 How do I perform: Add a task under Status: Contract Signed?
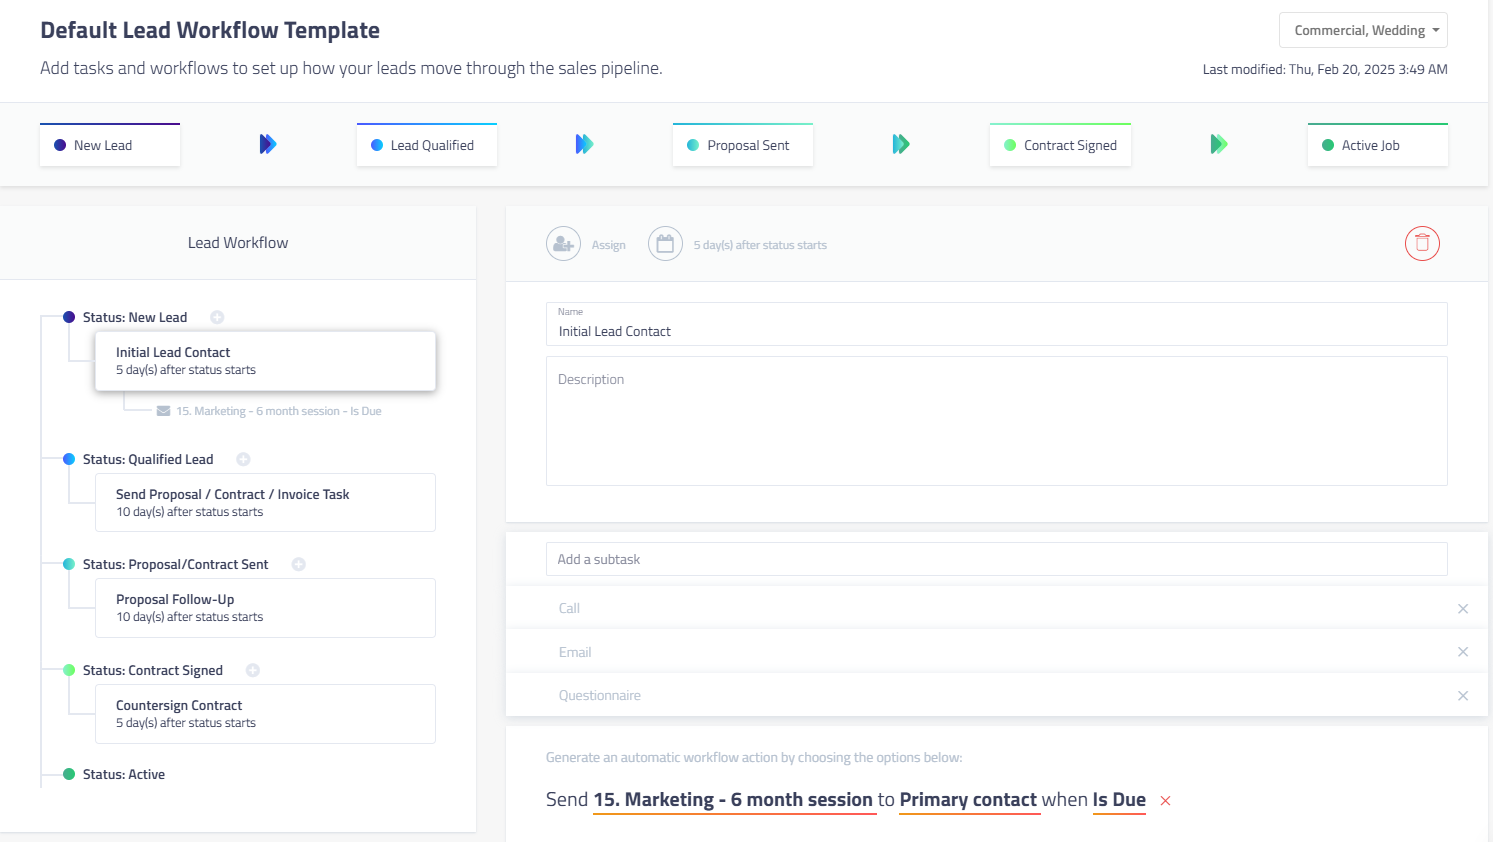pyautogui.click(x=253, y=671)
